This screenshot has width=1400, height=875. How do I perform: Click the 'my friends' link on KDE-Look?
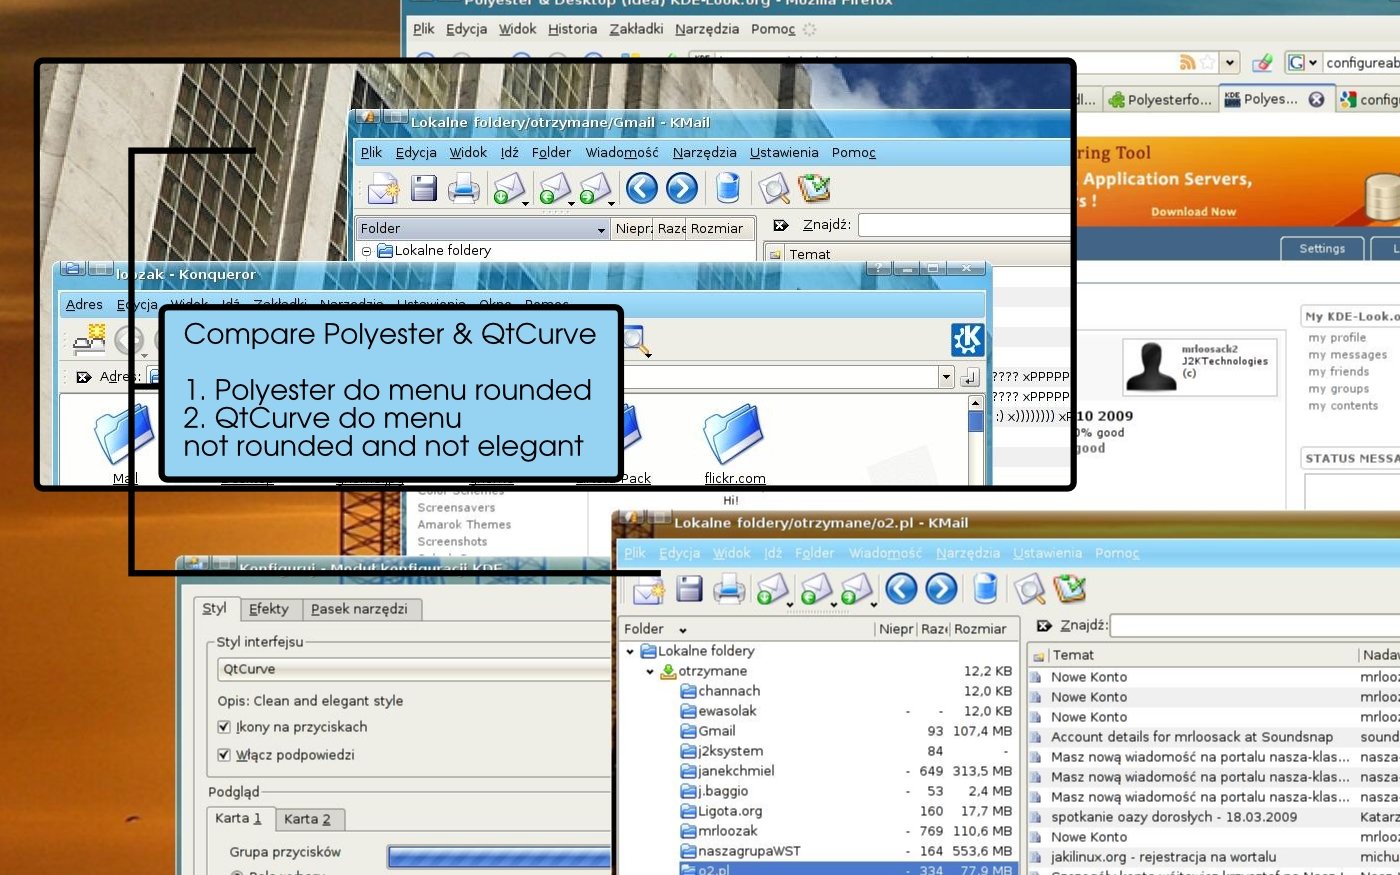tap(1338, 372)
